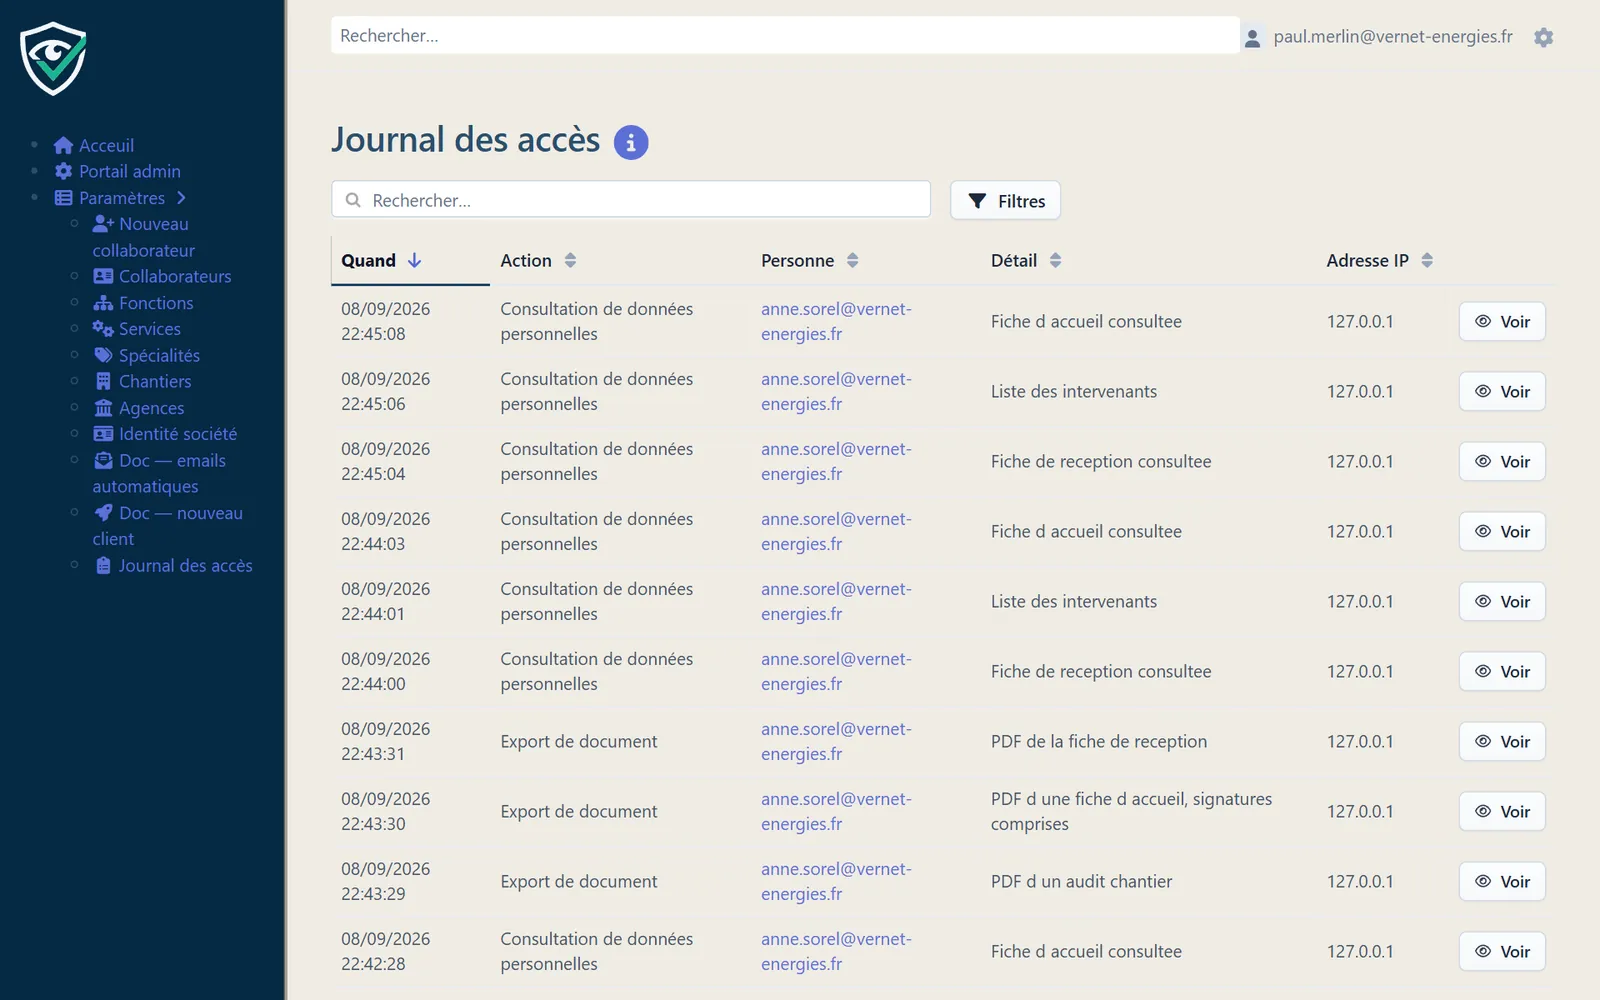Viewport: 1600px width, 1000px height.
Task: Click the Spécialités tags icon
Action: click(103, 355)
